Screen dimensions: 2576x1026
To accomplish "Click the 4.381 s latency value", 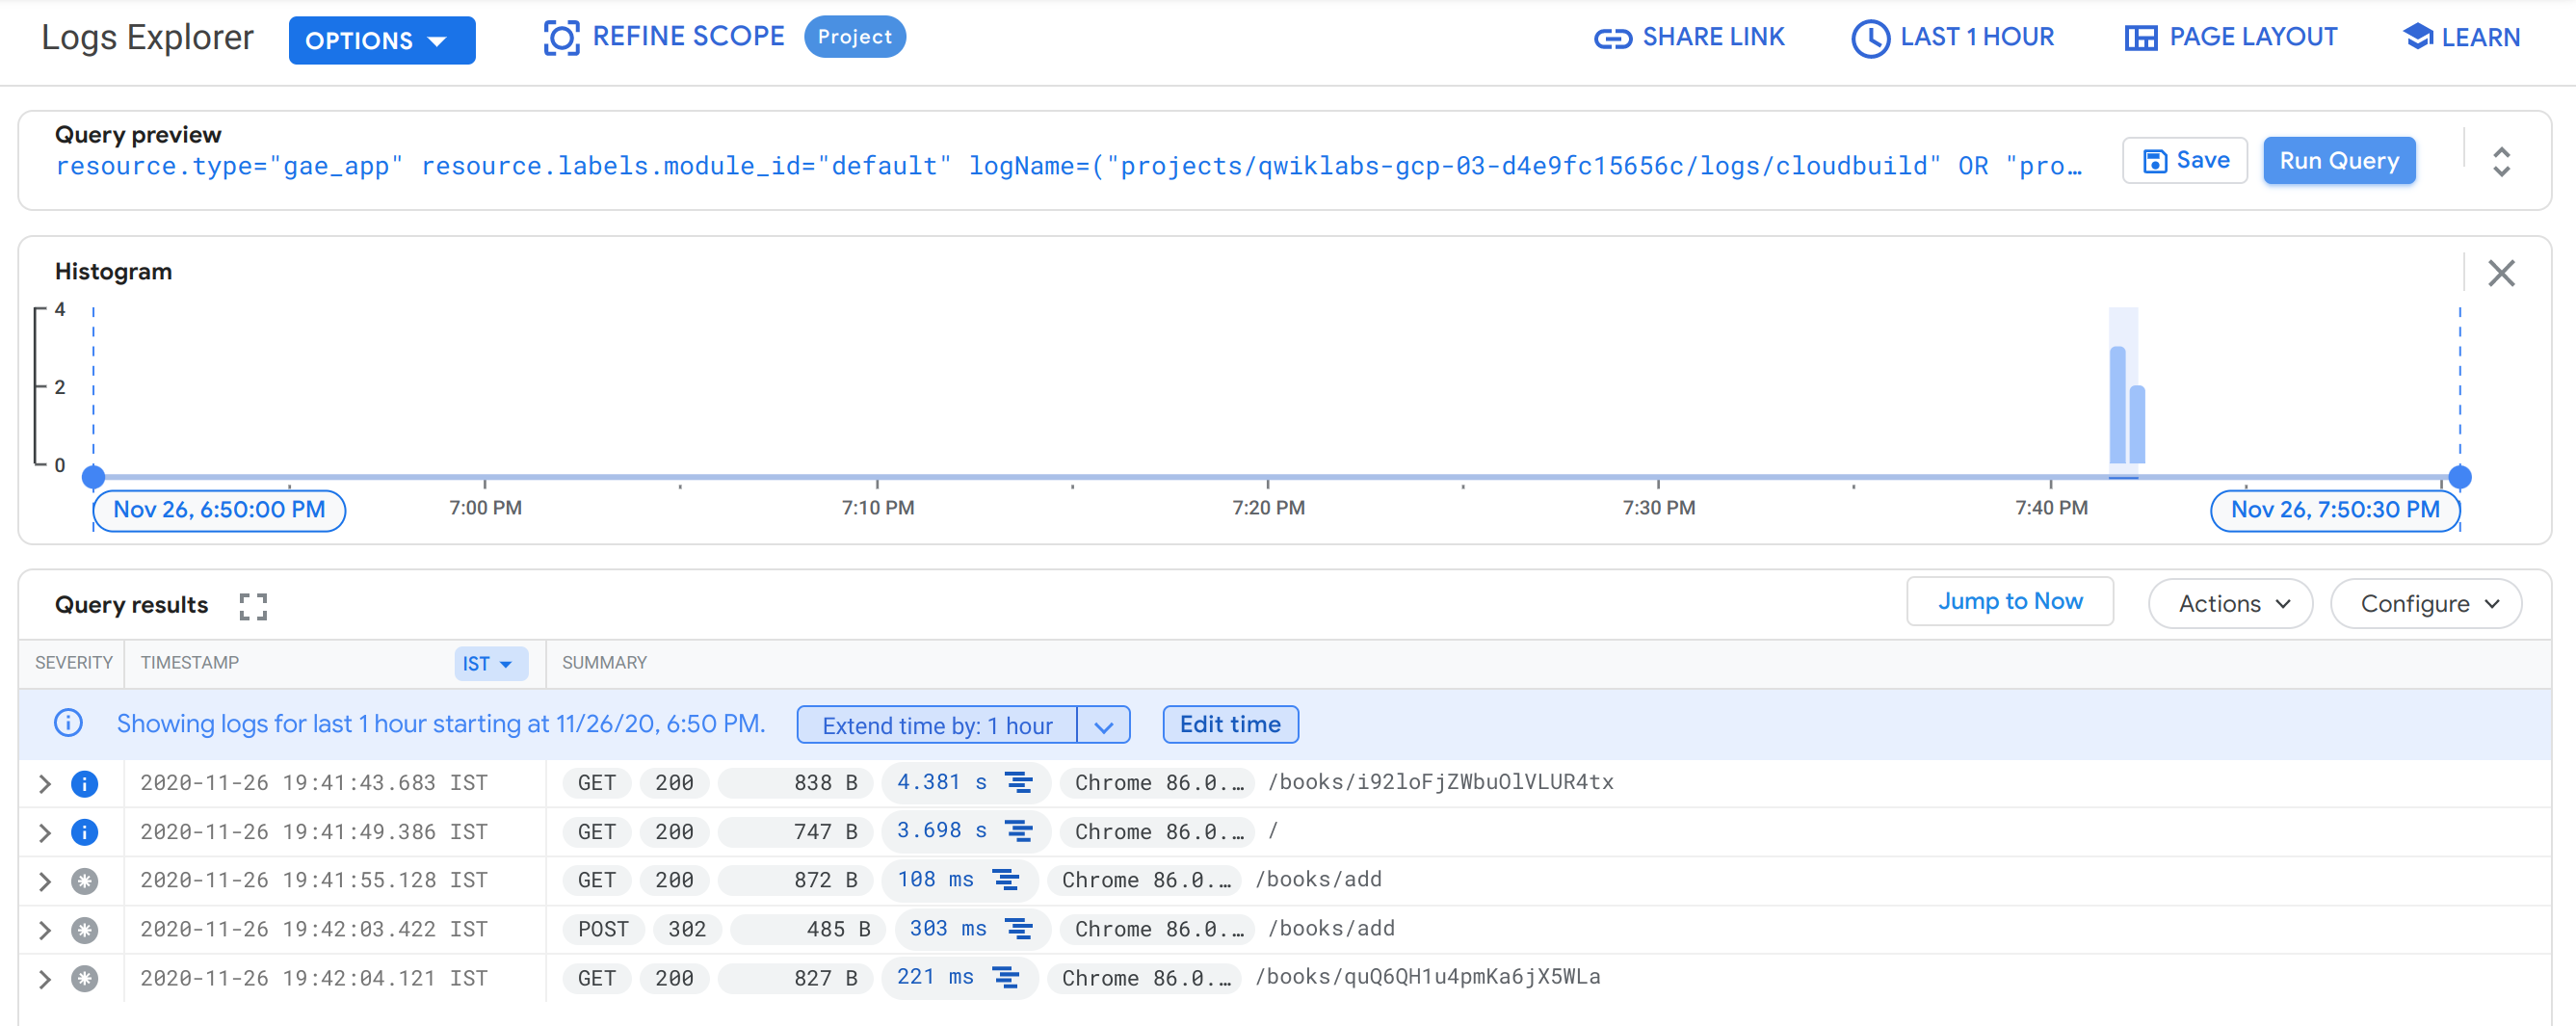I will coord(941,782).
